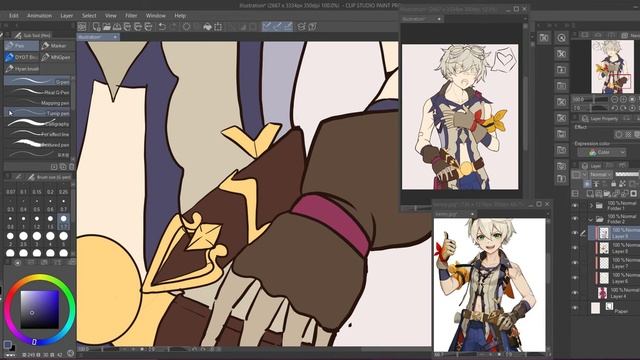
Task: Click the lock layer icon in Layer panel
Action: (x=613, y=184)
